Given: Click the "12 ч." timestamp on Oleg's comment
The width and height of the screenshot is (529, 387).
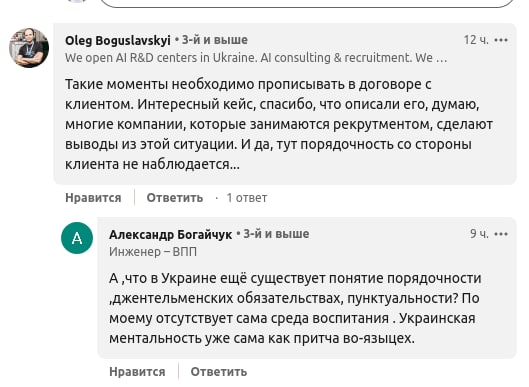Looking at the screenshot, I should click(476, 40).
